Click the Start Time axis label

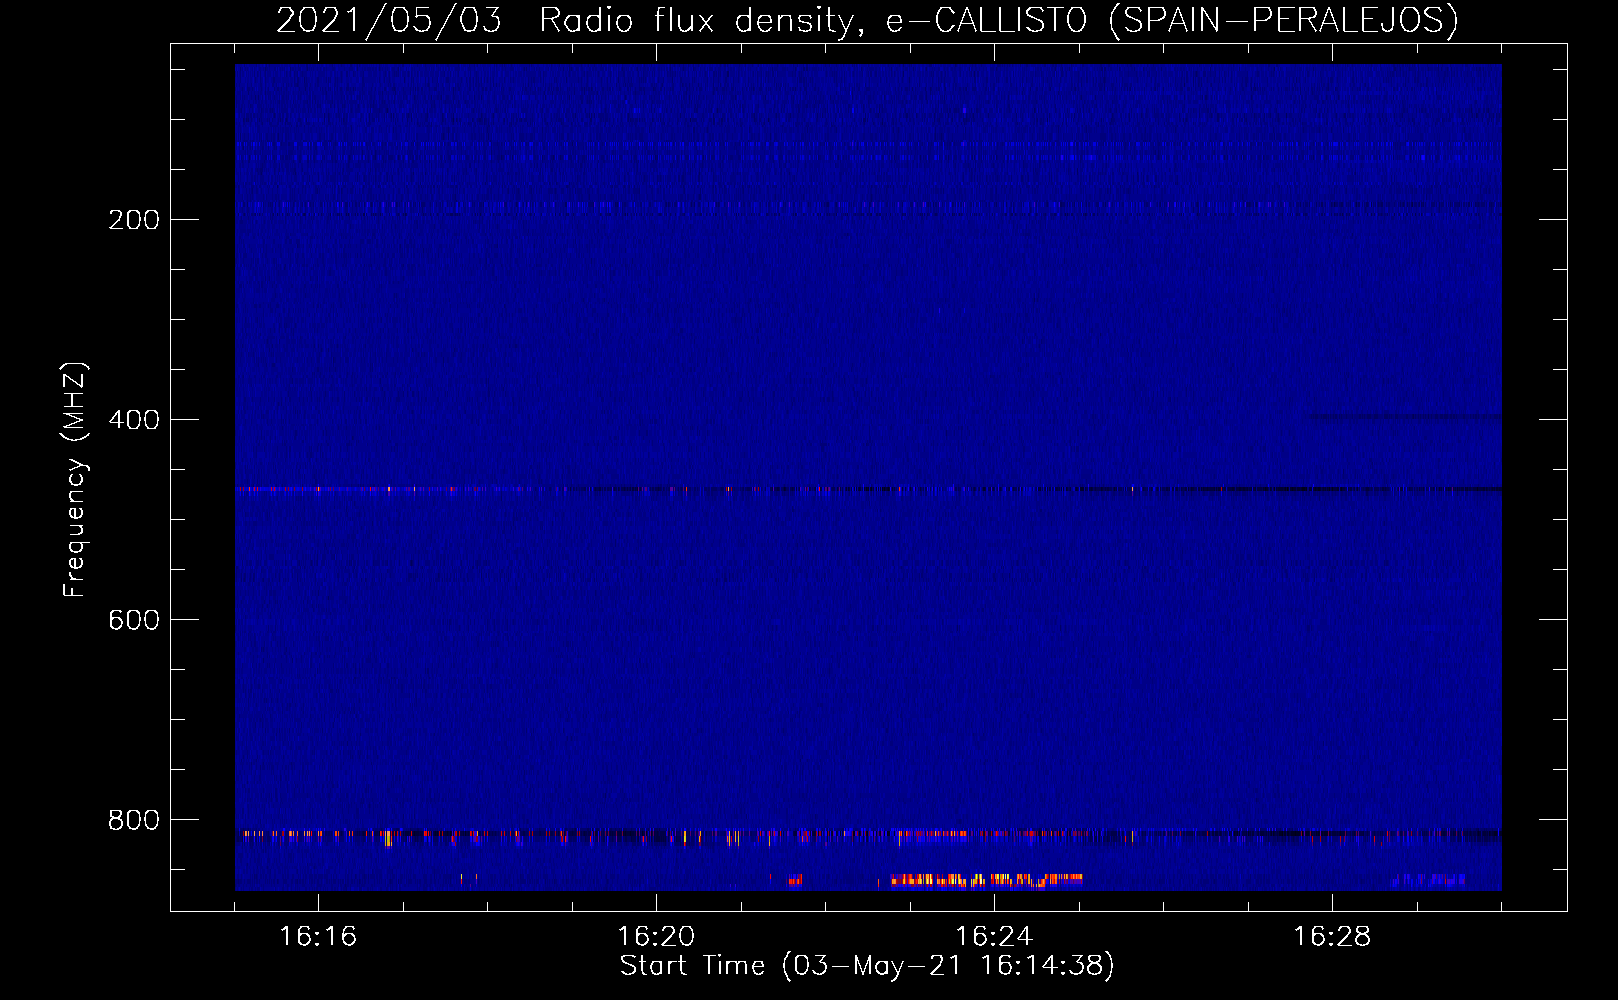(x=867, y=966)
